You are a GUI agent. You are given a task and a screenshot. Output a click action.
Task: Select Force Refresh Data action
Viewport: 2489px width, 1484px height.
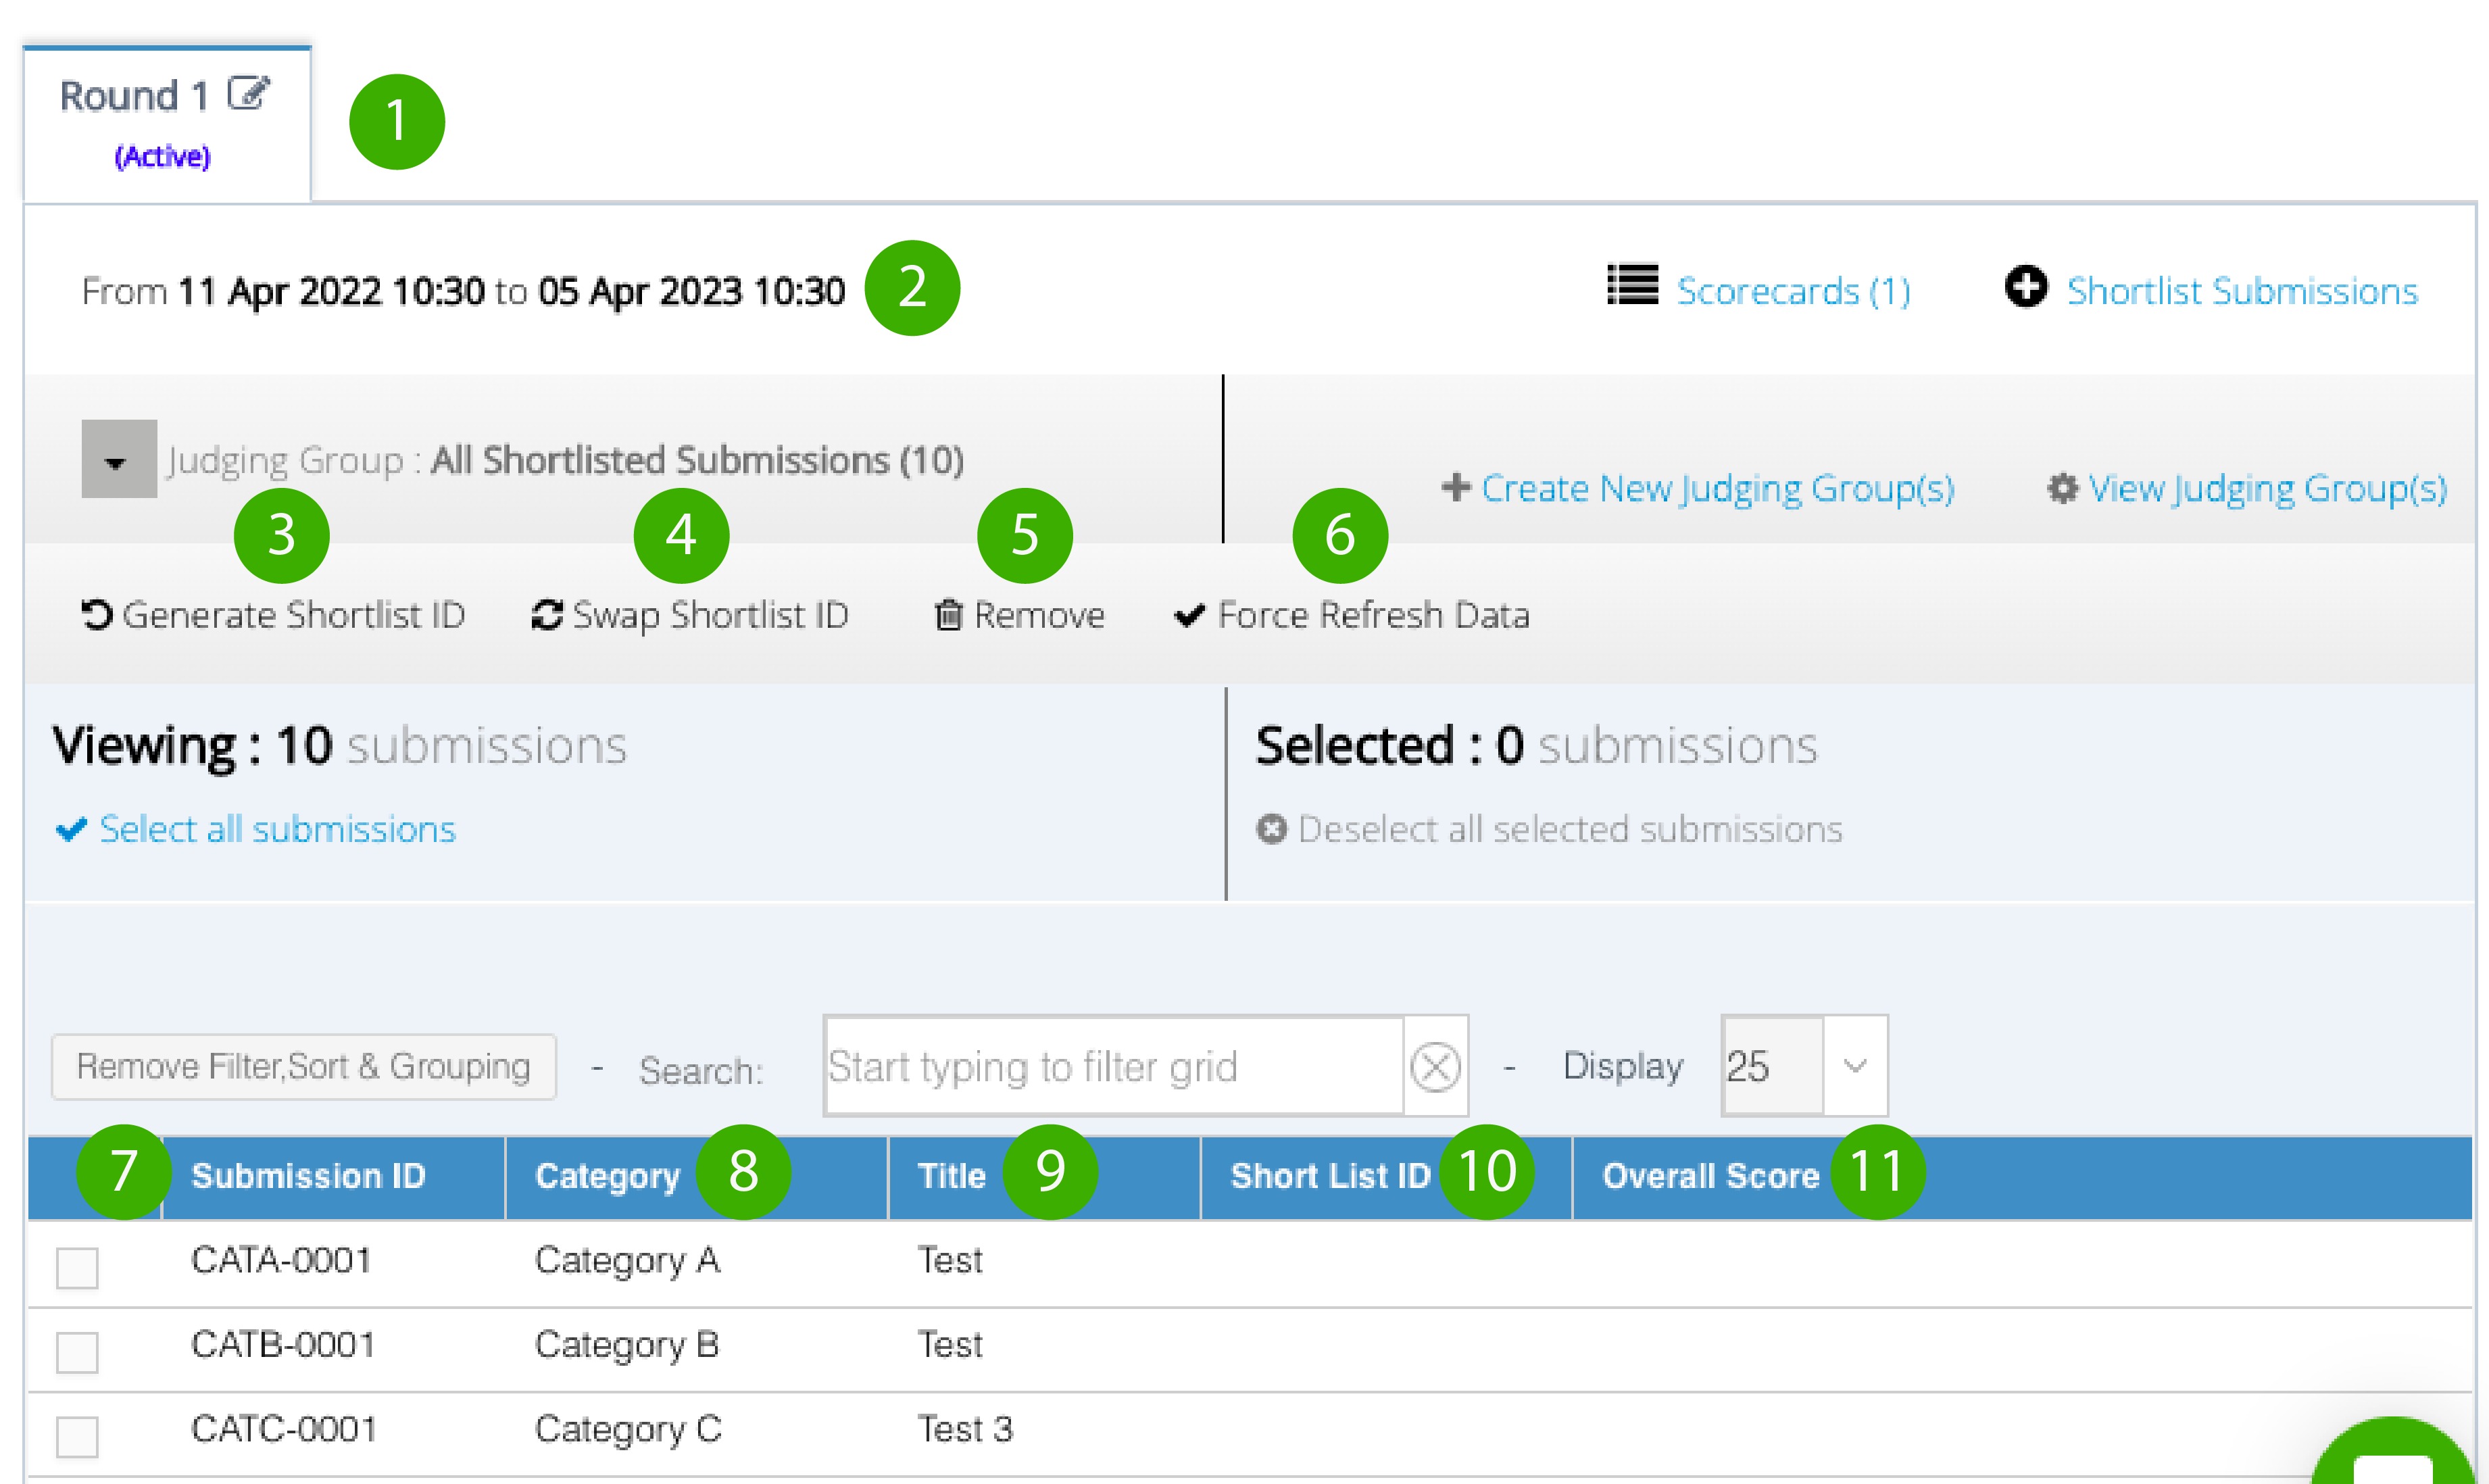(x=1373, y=615)
